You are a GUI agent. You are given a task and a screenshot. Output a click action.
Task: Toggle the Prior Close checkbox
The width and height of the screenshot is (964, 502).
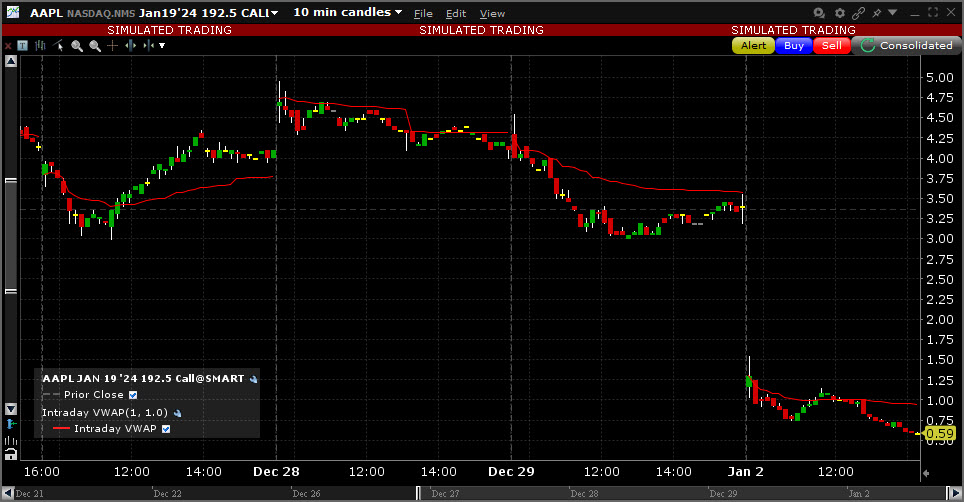point(133,395)
